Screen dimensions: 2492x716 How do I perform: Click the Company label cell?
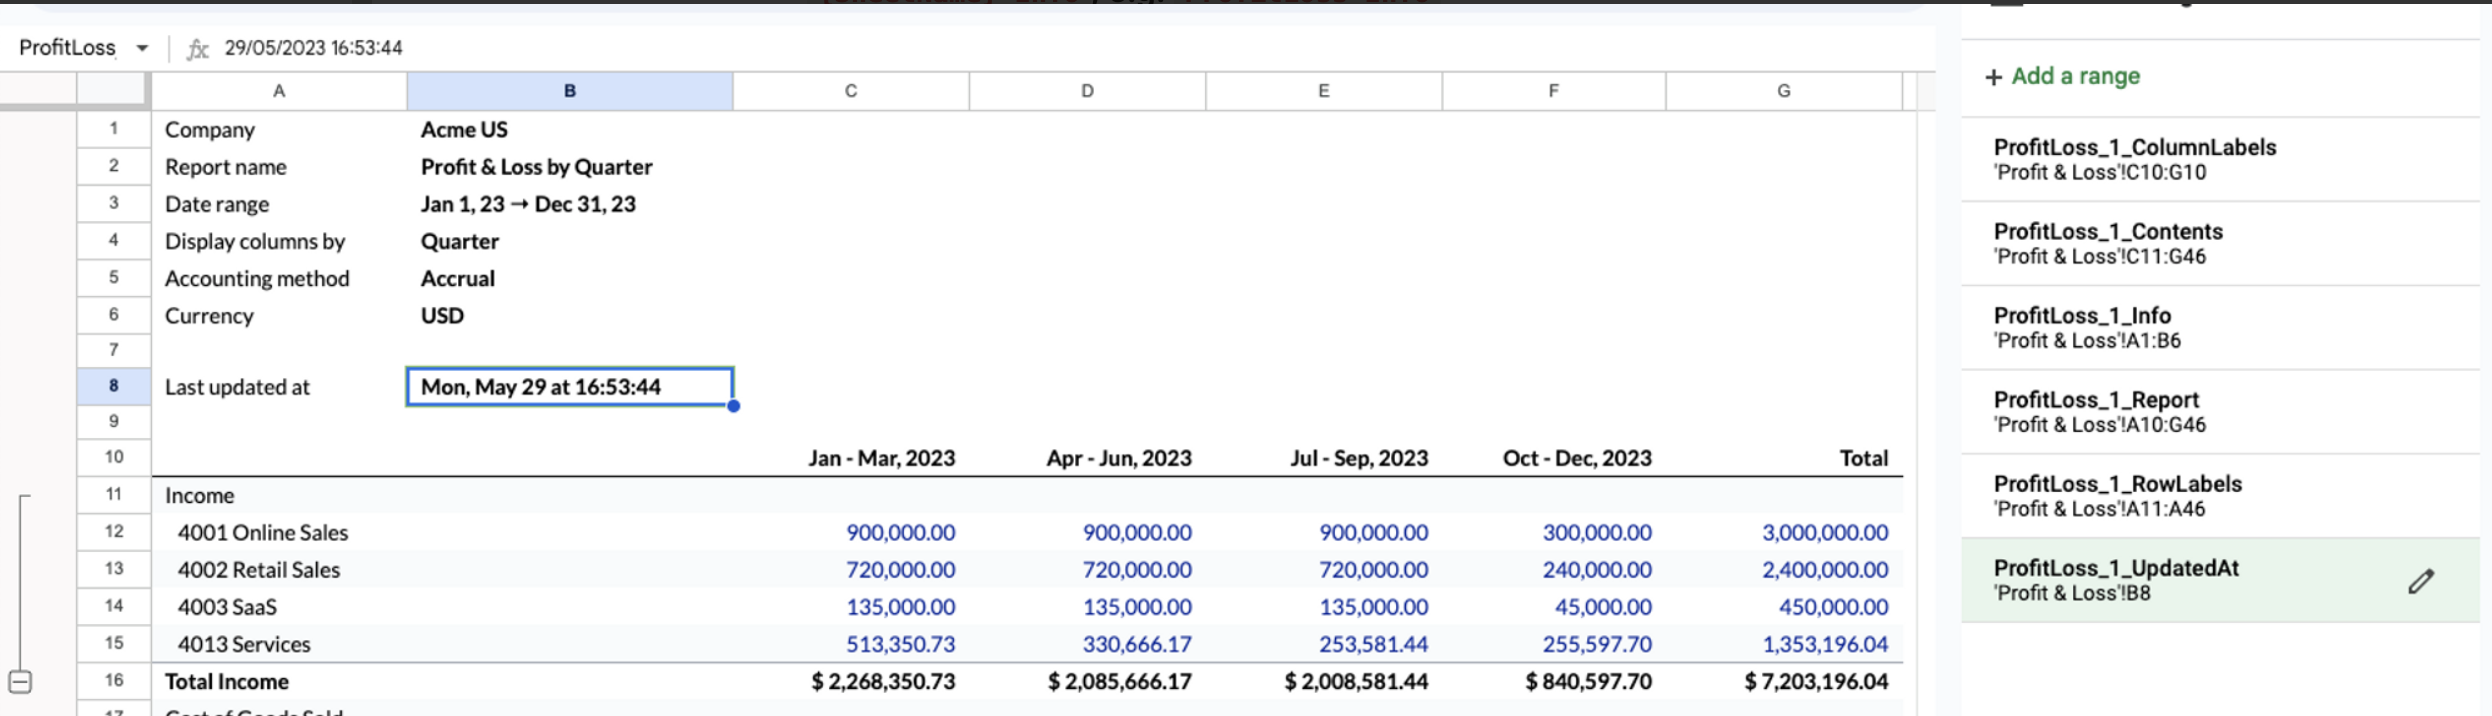(x=279, y=130)
